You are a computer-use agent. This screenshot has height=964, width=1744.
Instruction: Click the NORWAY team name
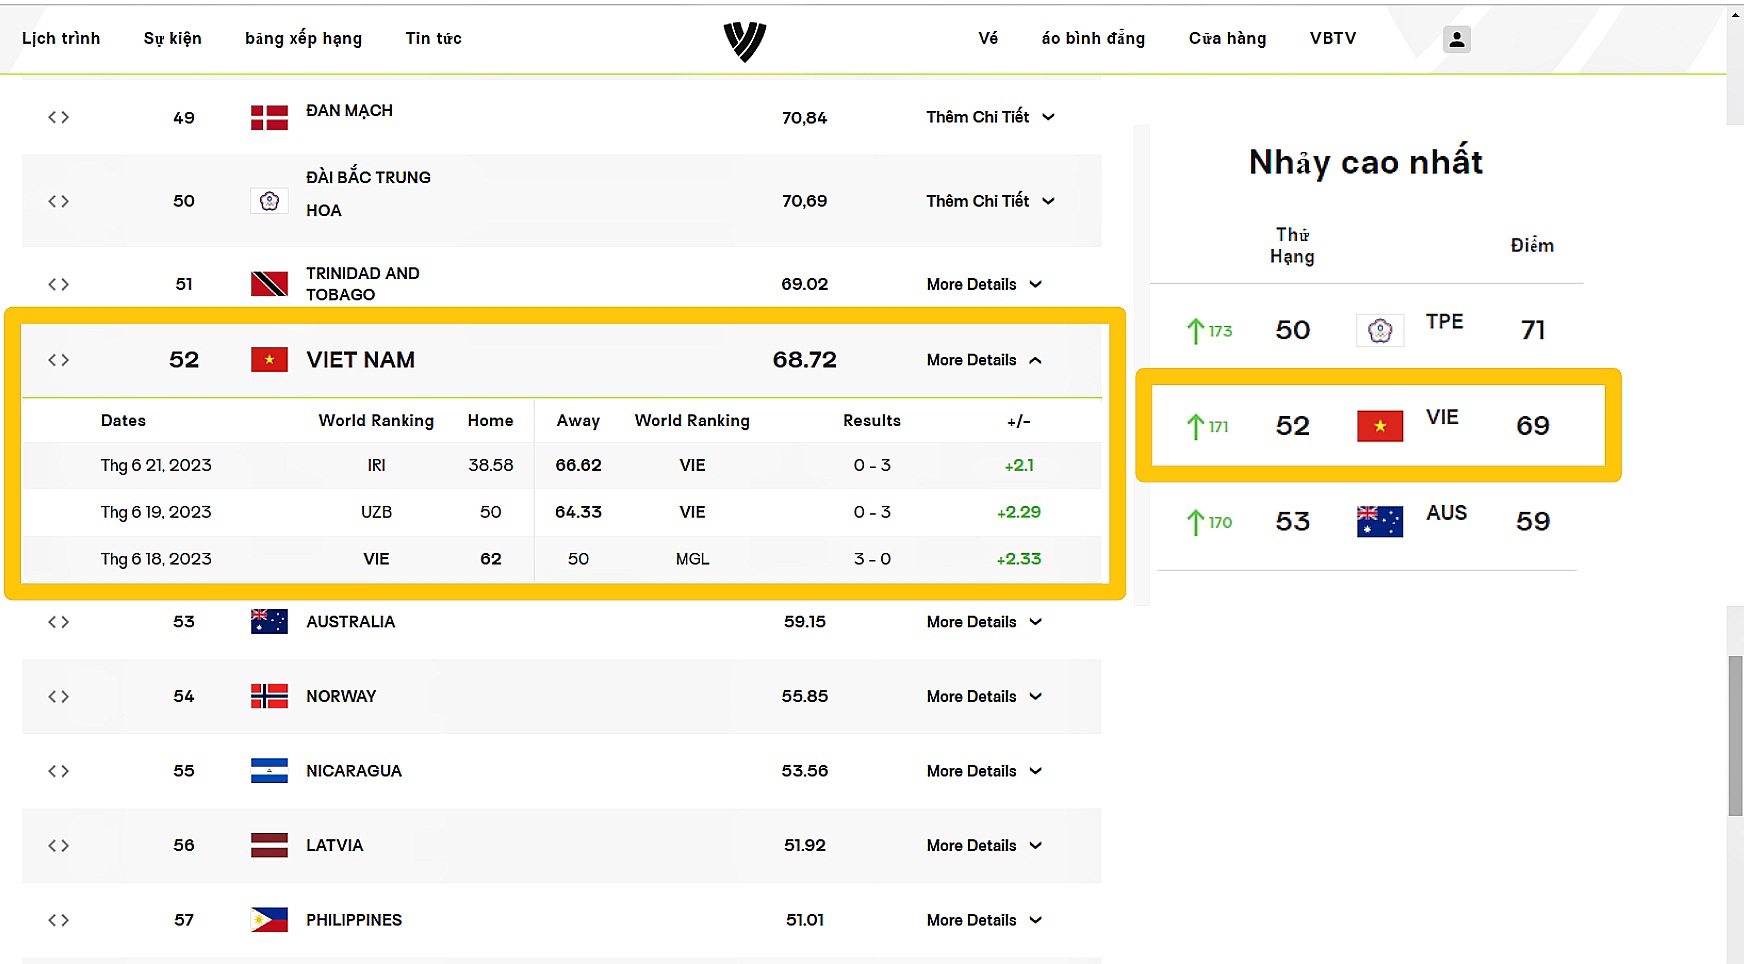point(341,696)
